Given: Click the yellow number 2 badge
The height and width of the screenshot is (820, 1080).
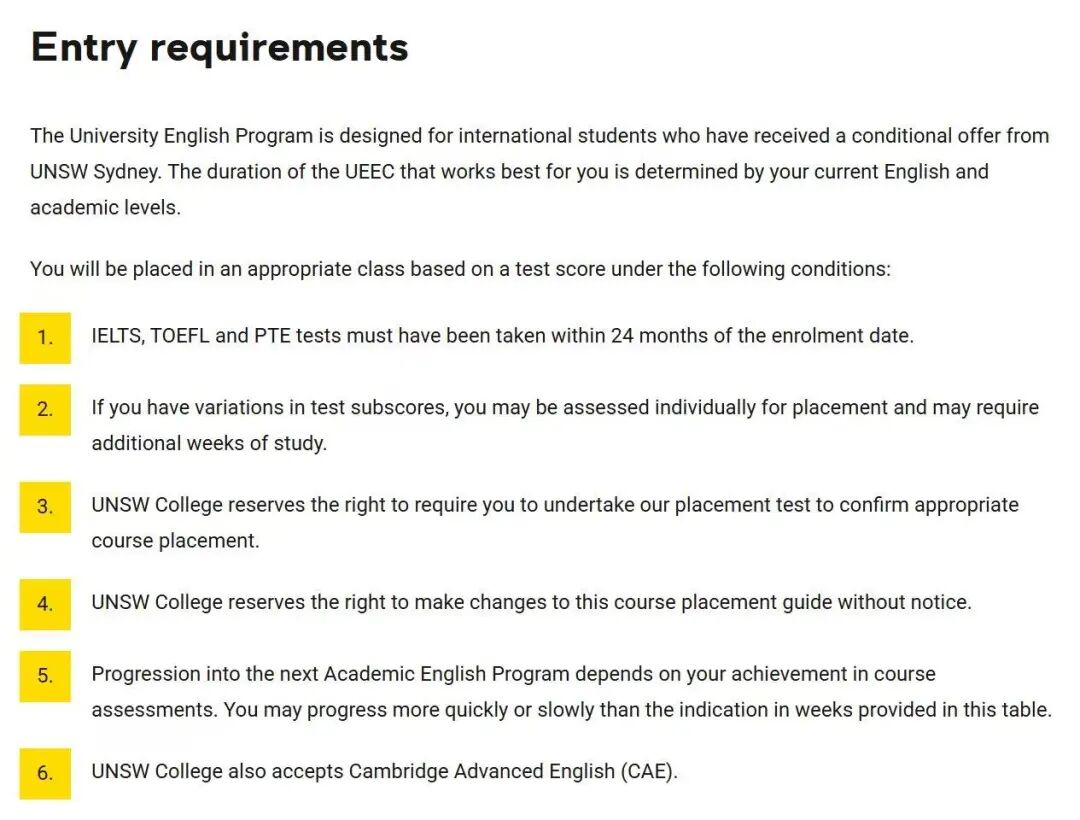Looking at the screenshot, I should (45, 409).
